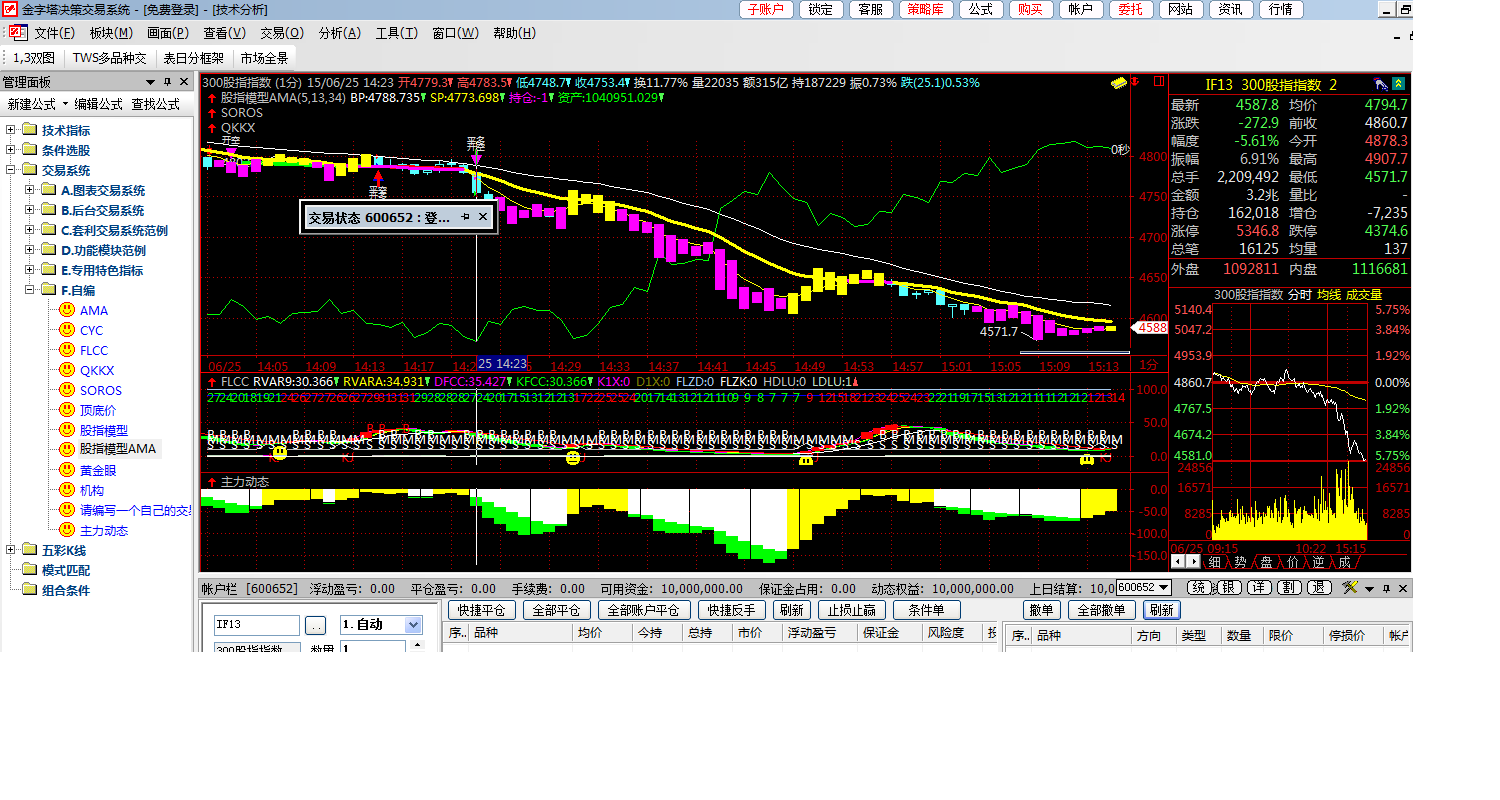Close the account bar panel
Viewport: 1500px width, 800px height.
tap(1402, 588)
